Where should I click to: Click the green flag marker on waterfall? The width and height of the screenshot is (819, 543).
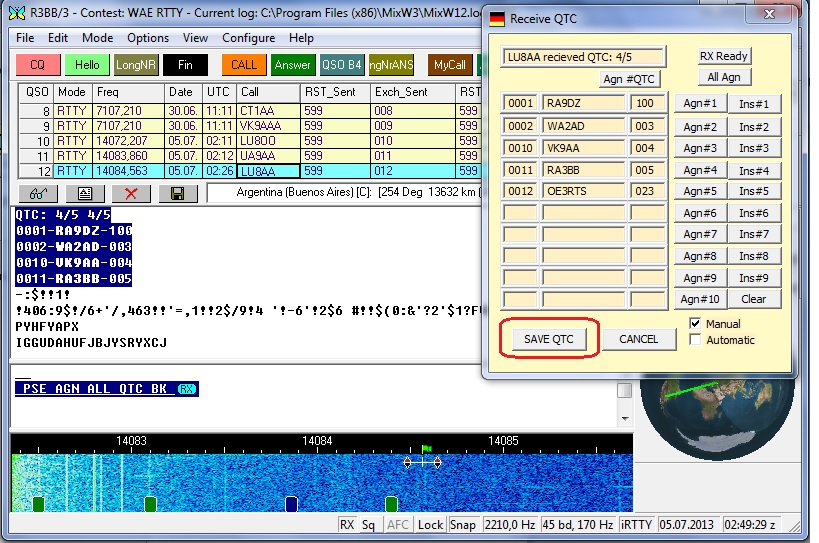coord(426,449)
